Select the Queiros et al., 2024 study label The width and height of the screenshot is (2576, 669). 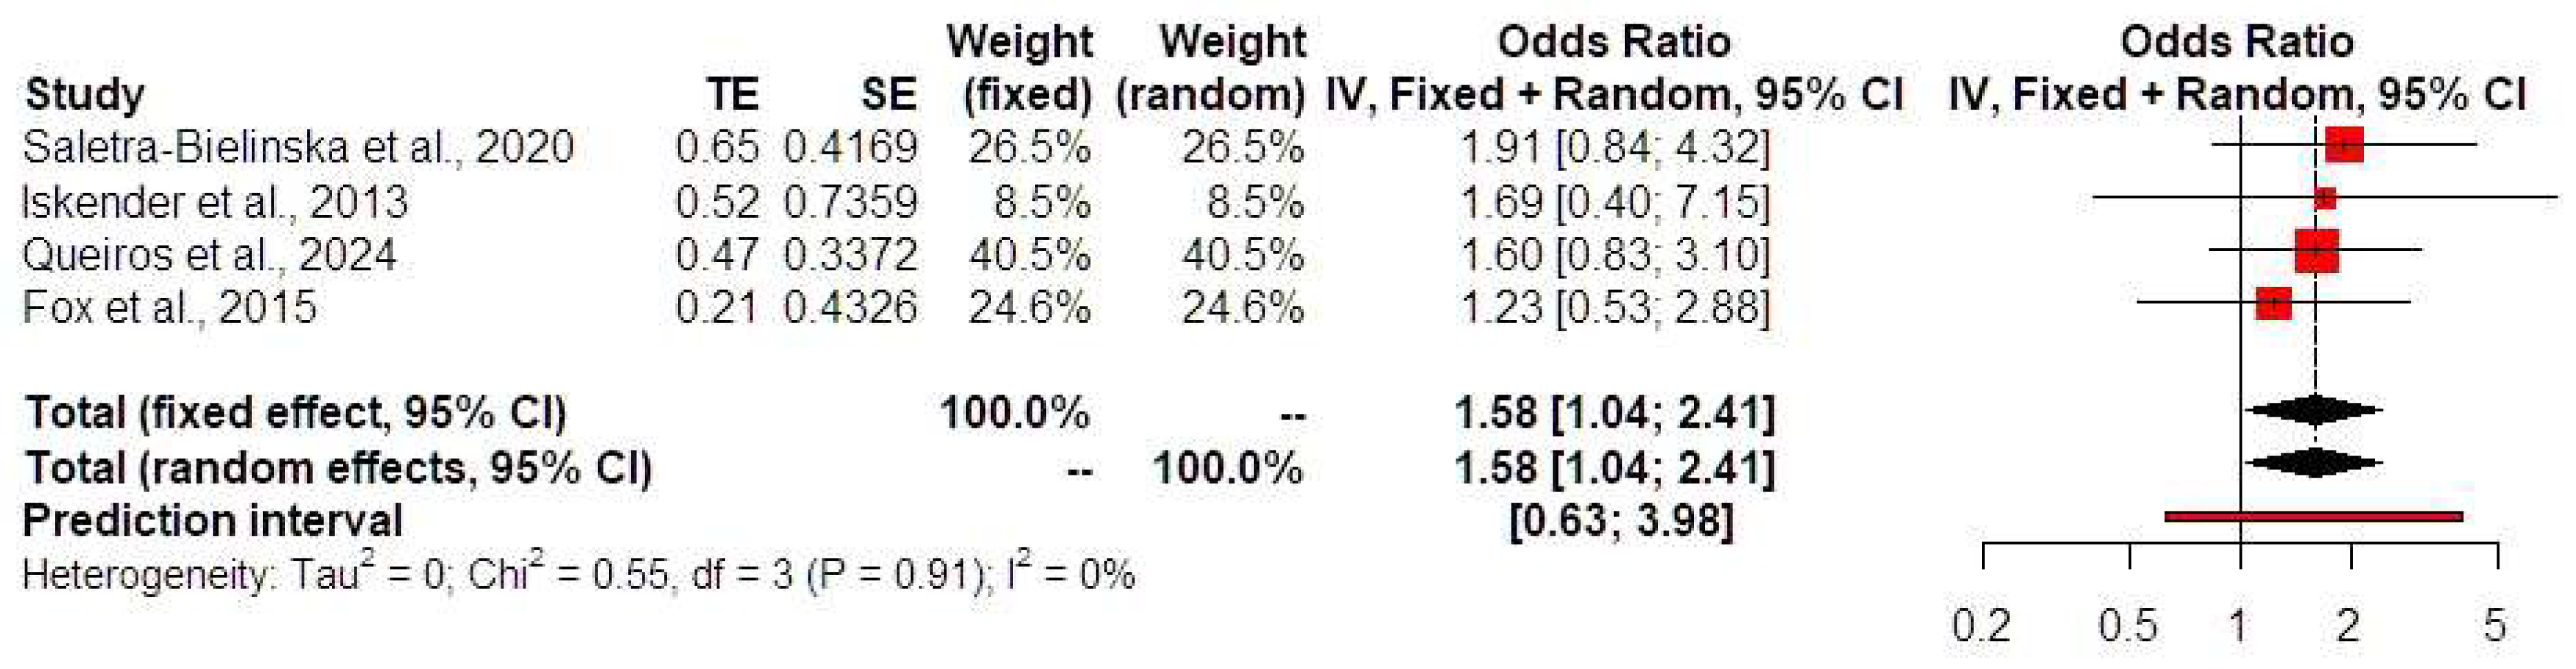tap(209, 255)
